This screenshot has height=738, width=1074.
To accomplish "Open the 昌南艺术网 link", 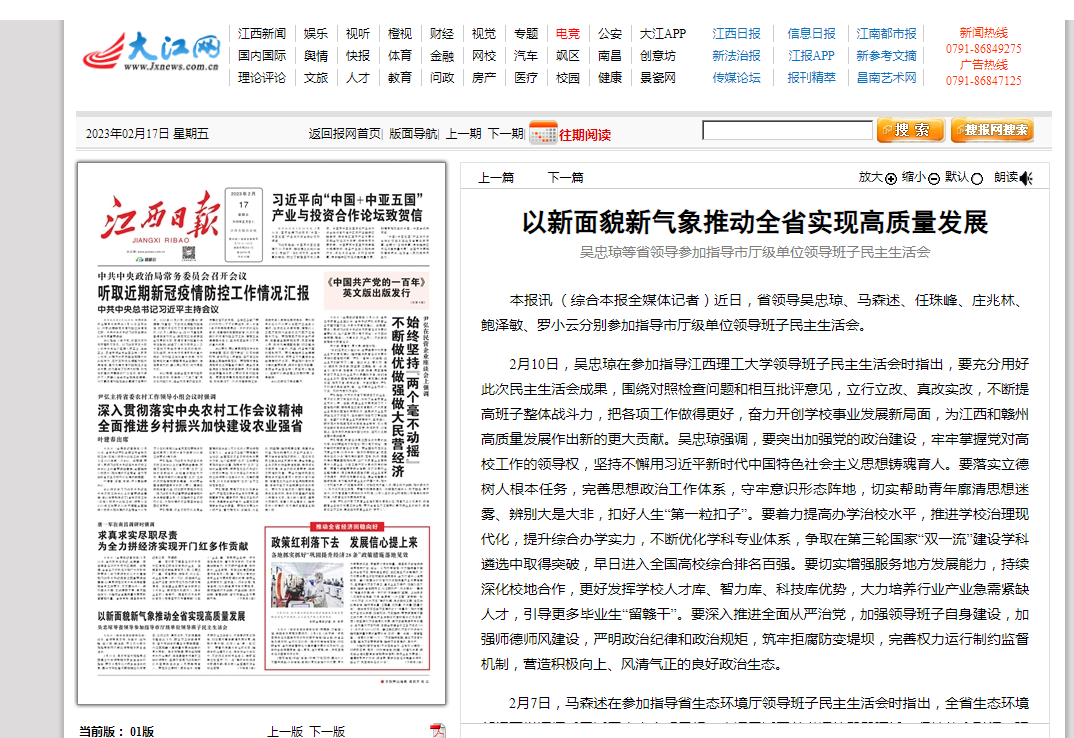I will [886, 77].
